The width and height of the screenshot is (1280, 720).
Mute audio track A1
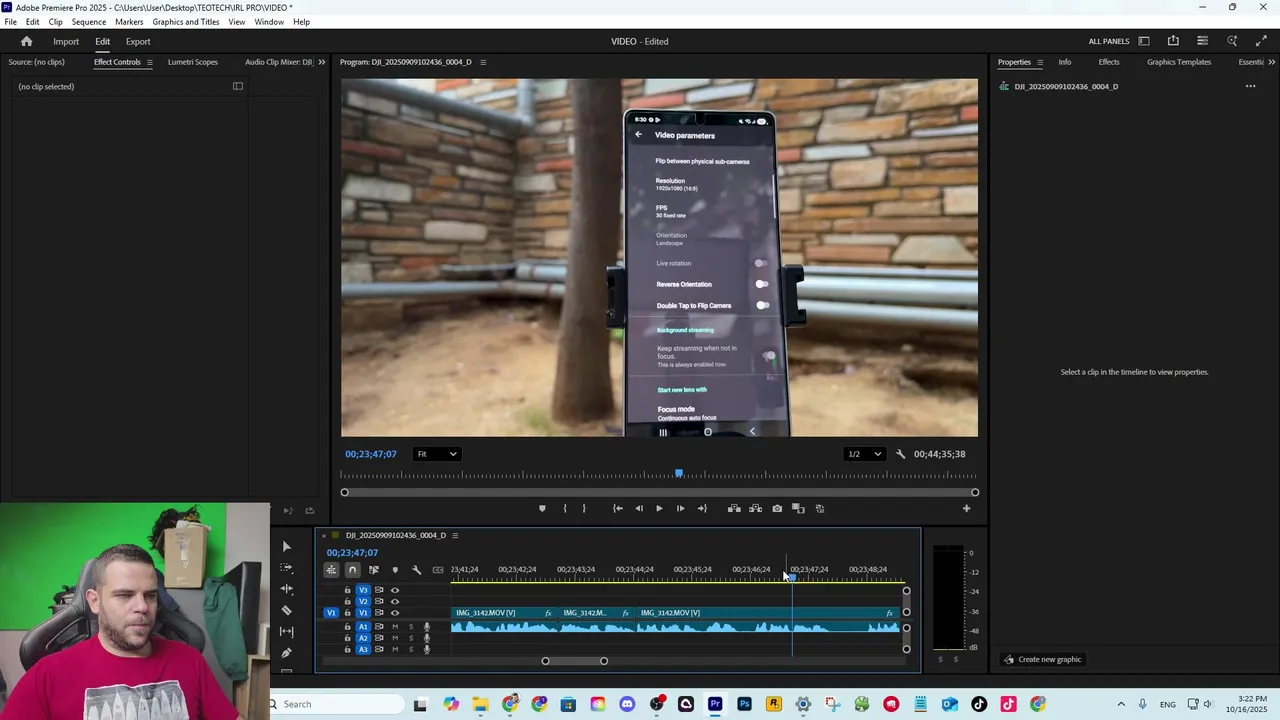tap(395, 627)
